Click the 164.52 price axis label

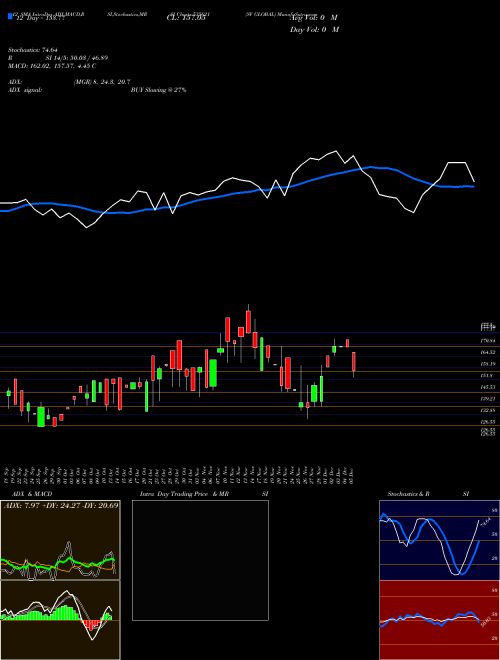click(488, 352)
